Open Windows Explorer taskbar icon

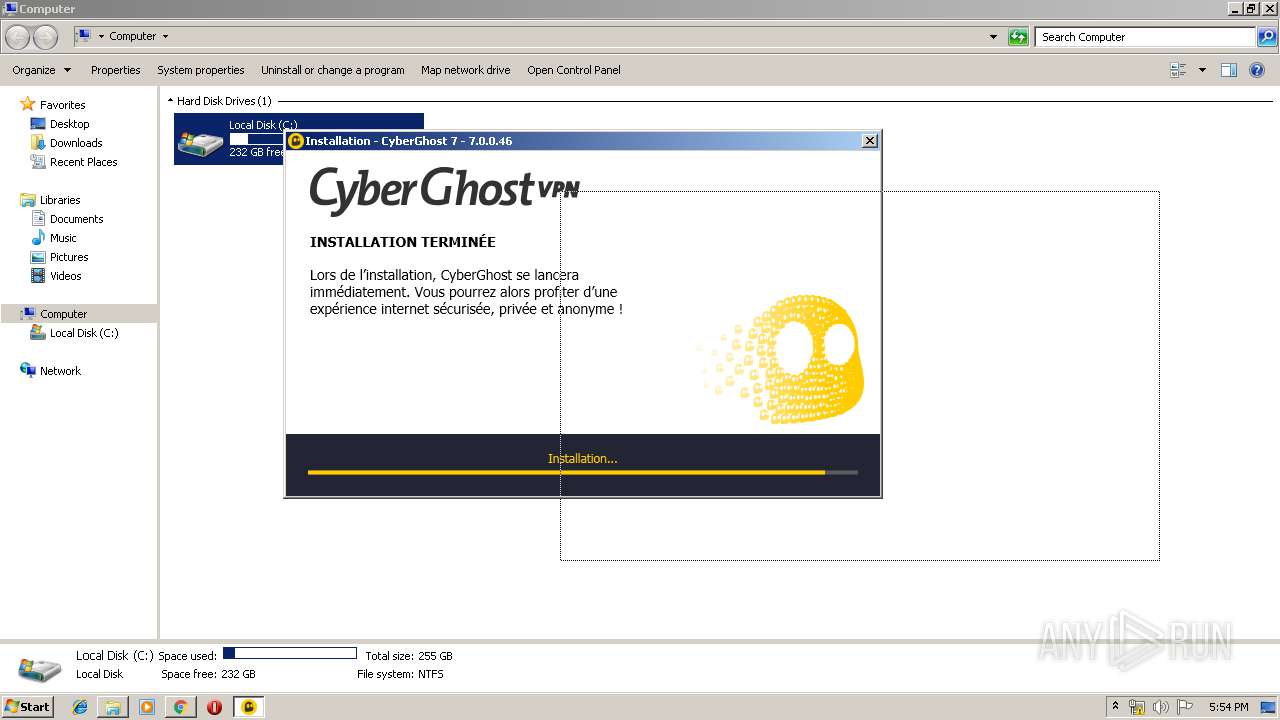113,707
